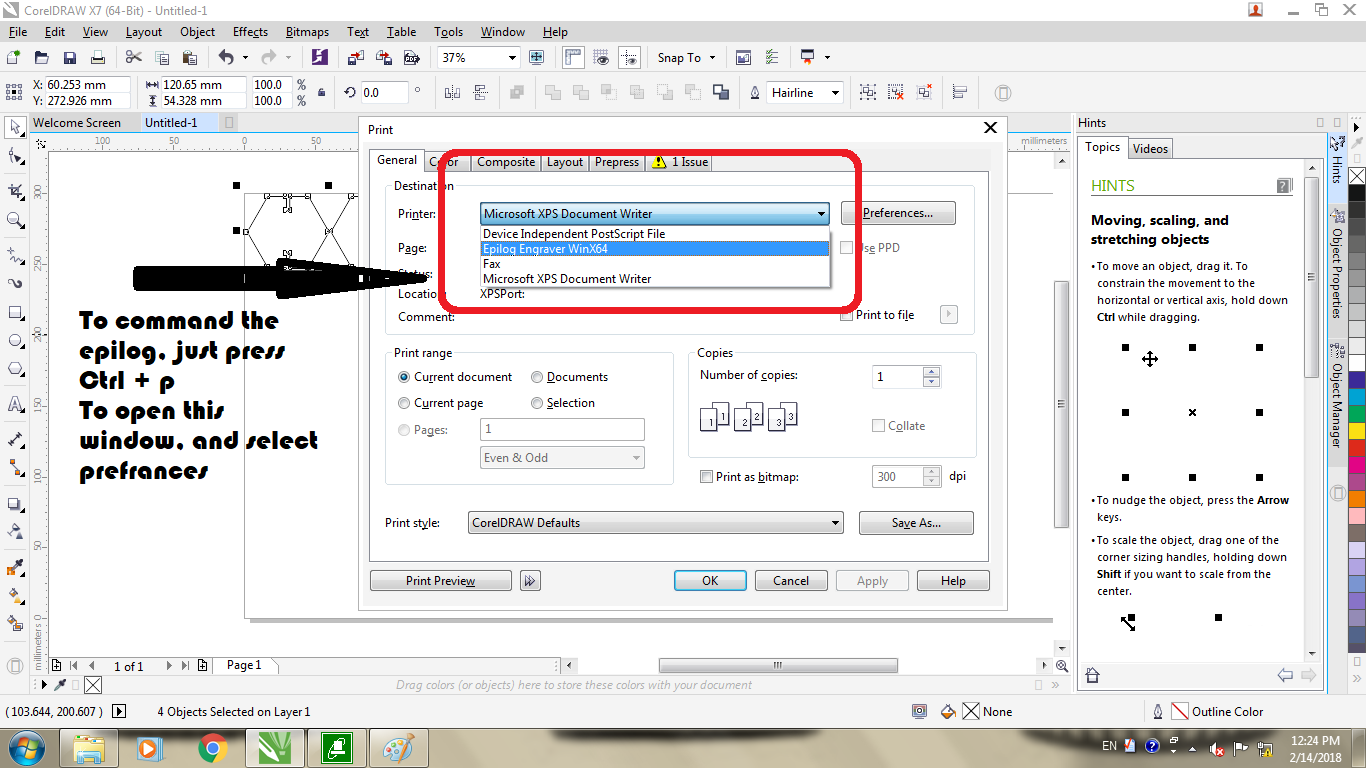Screen dimensions: 1366x768
Task: Select the Documents radio button
Action: click(x=537, y=377)
